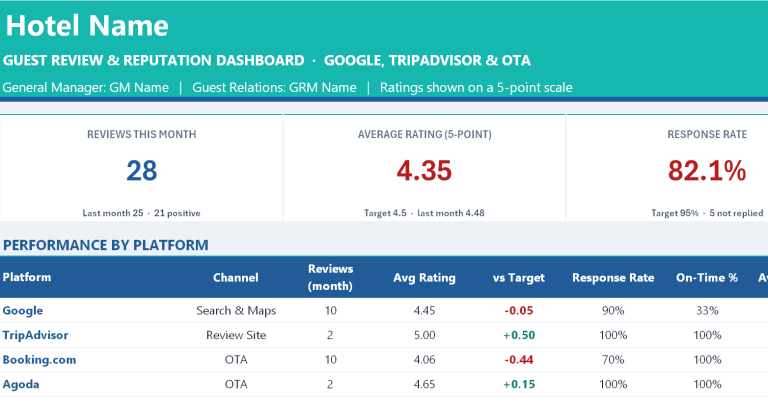Select the -0.44 vs target cell
The image size is (768, 403).
coord(519,359)
